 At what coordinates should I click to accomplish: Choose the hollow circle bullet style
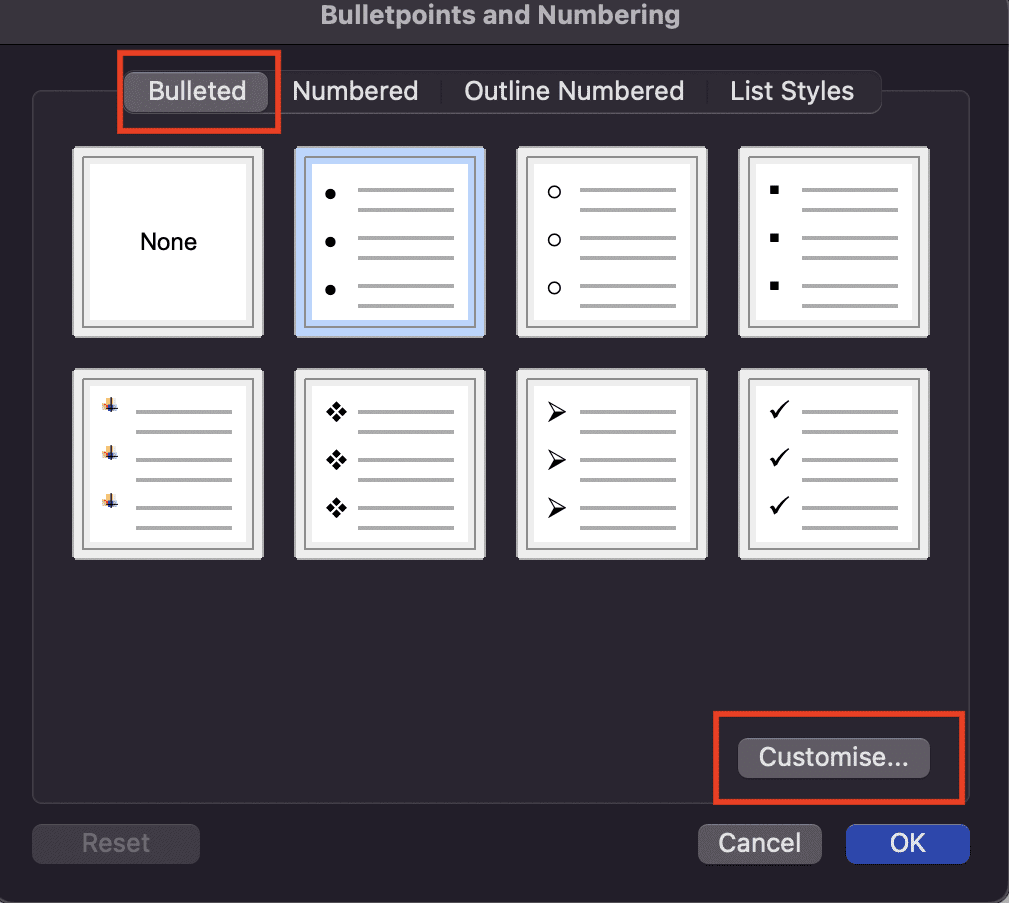coord(611,241)
